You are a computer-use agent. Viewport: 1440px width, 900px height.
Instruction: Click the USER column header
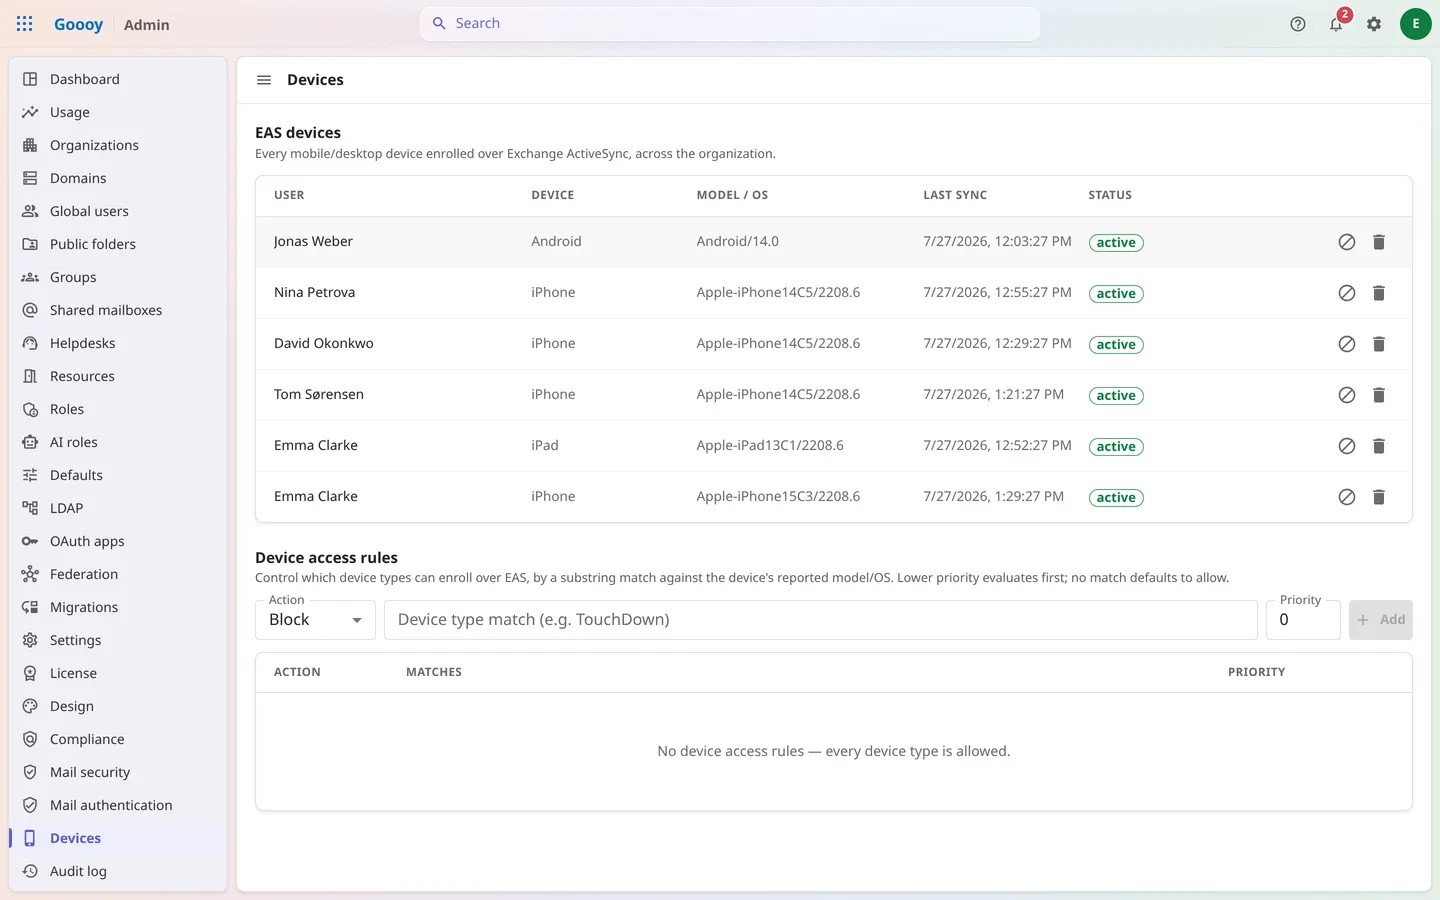[x=289, y=196]
